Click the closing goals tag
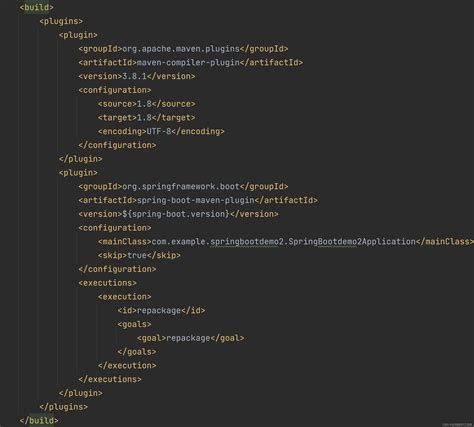 click(x=137, y=352)
